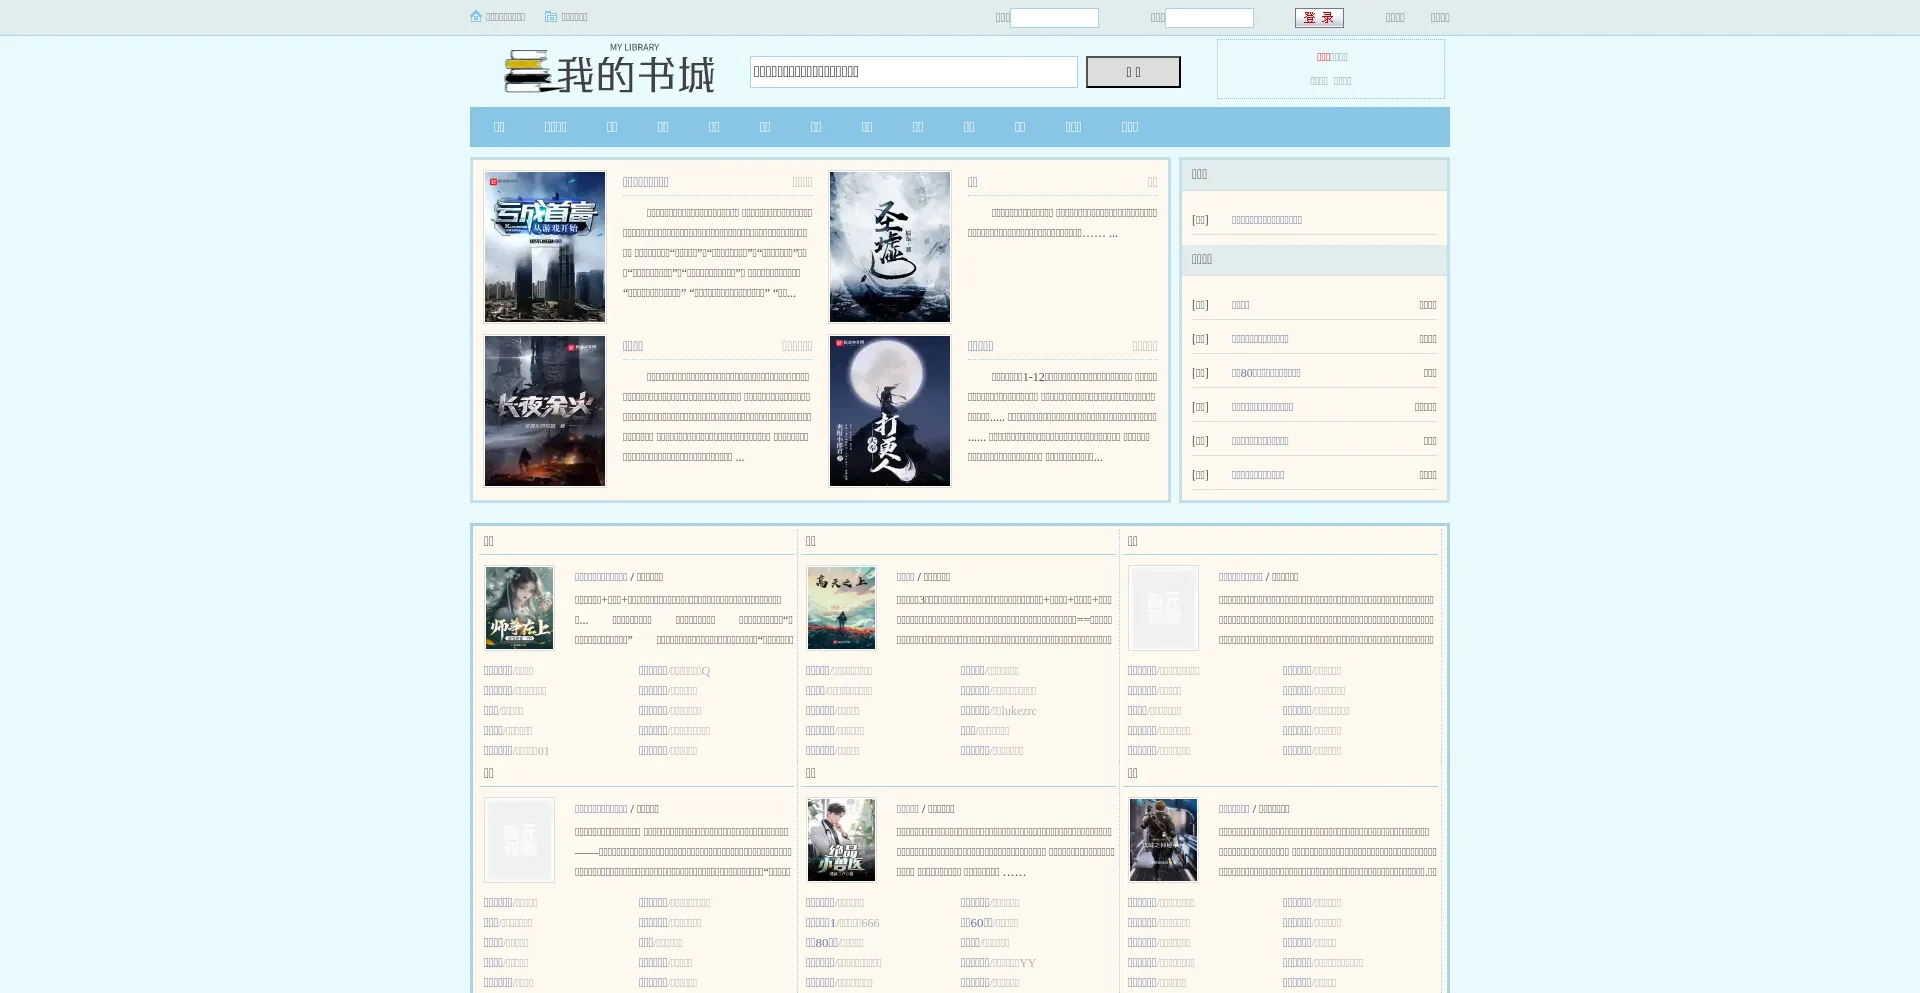Open the 长夜余火 book cover
Screen dimensions: 1920x993
545,411
